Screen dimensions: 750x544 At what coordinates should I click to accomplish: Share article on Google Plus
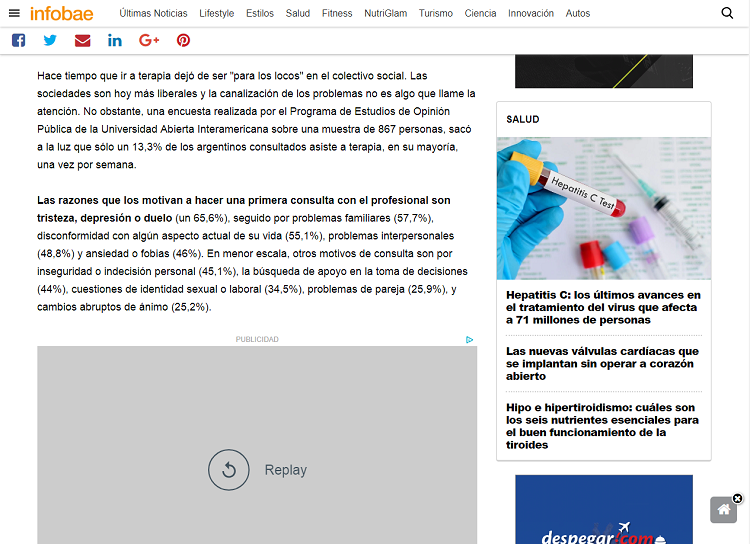click(x=149, y=40)
